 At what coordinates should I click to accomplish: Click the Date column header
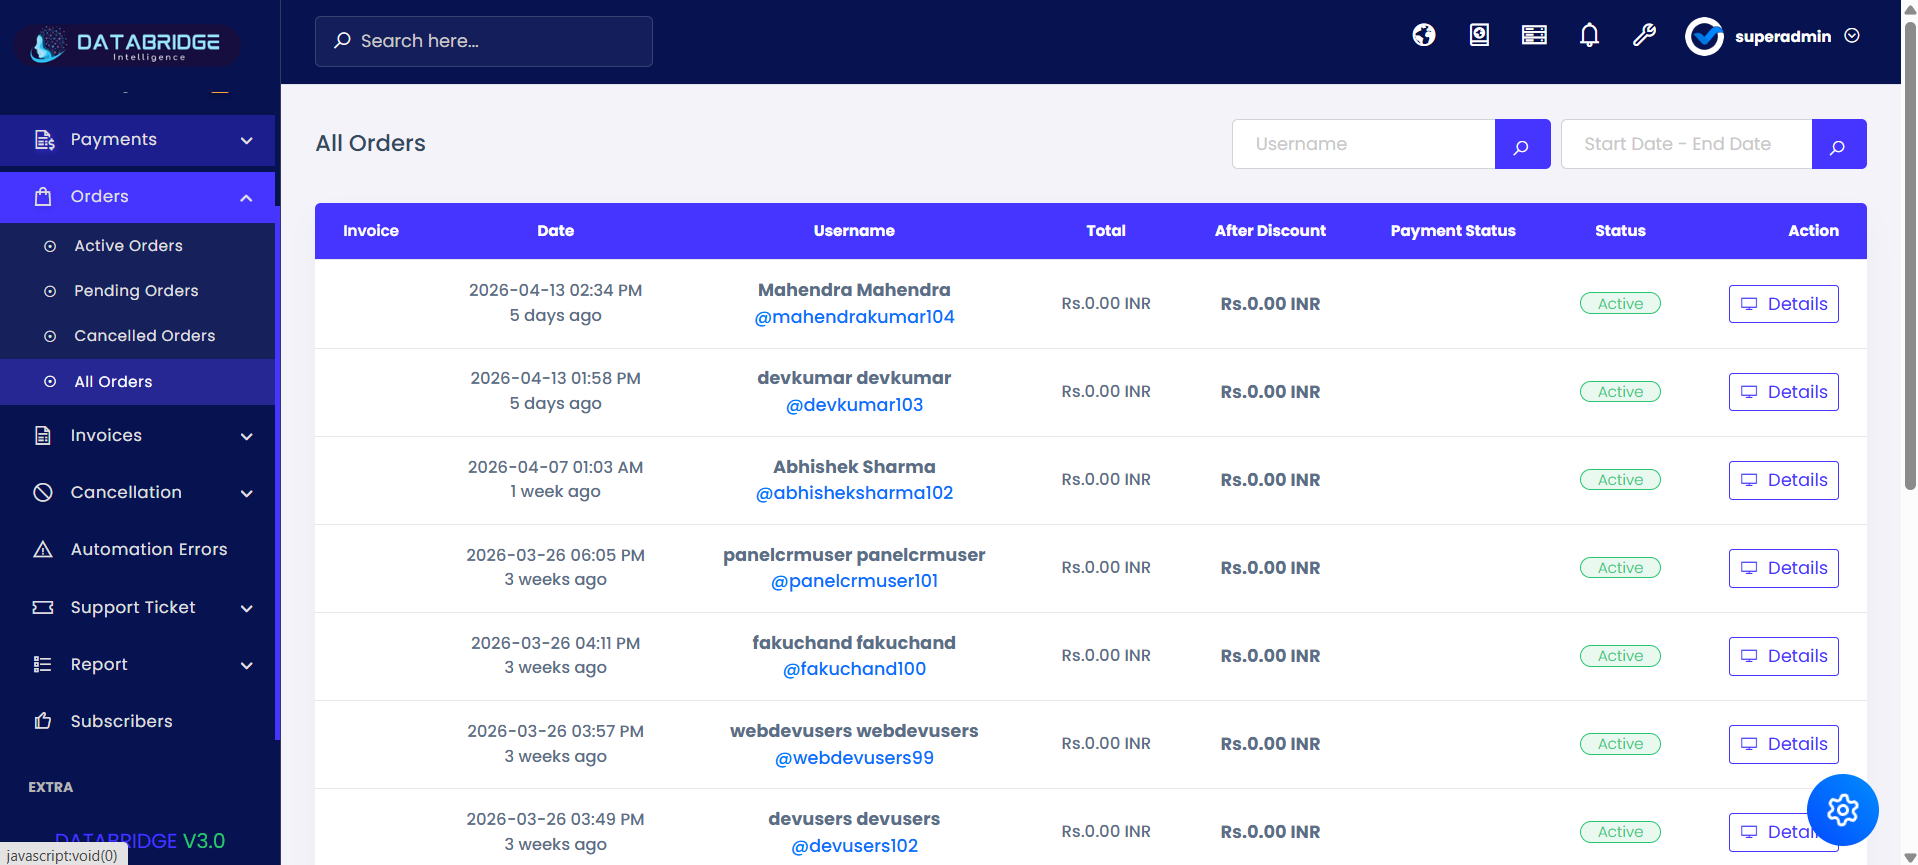coord(555,231)
